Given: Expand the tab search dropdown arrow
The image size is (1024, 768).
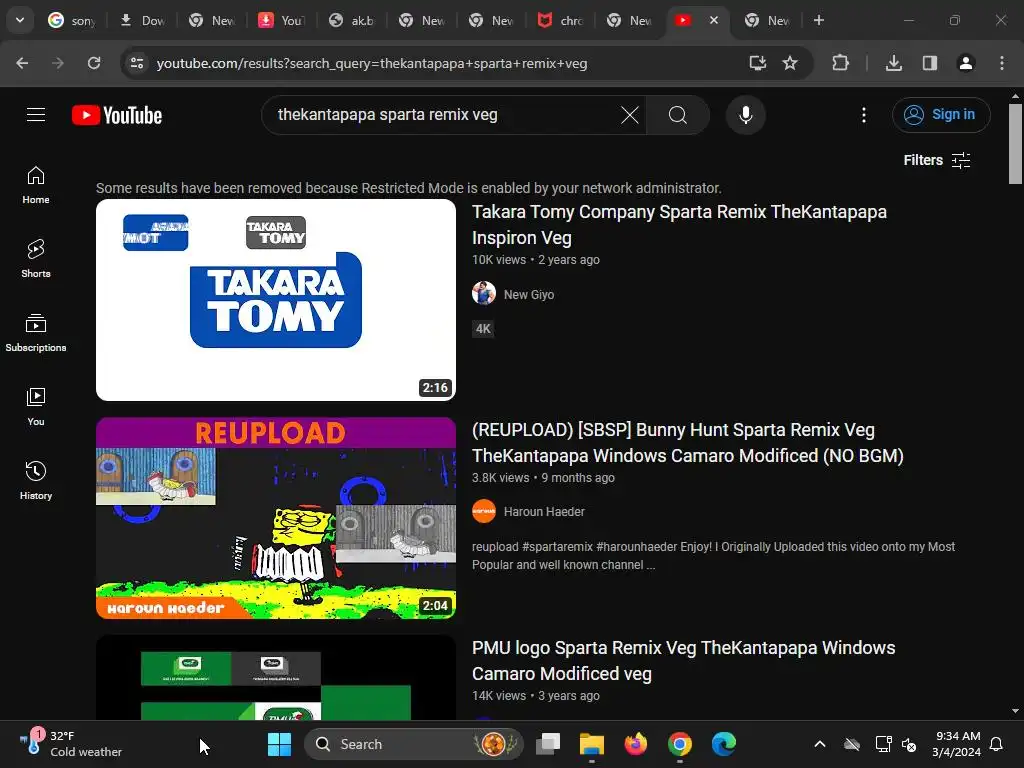Looking at the screenshot, I should pos(20,20).
